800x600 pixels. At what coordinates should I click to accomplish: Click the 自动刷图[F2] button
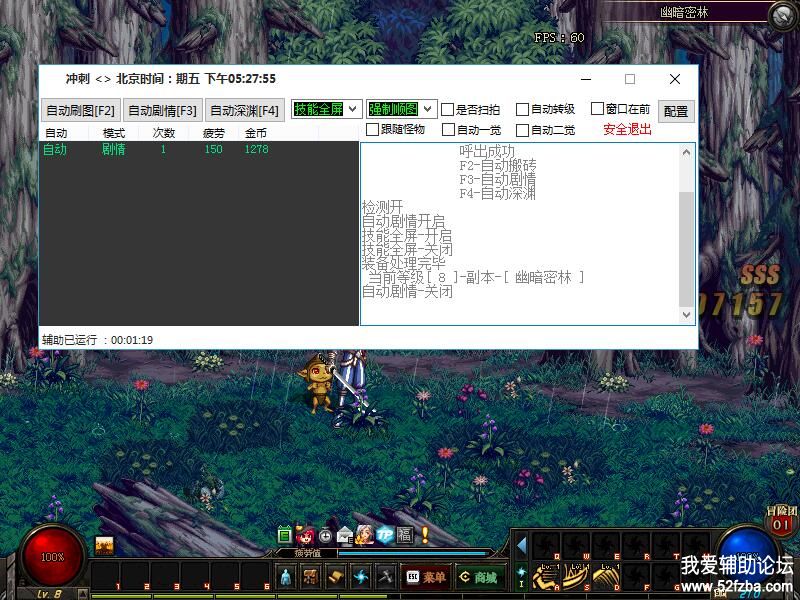[81, 110]
